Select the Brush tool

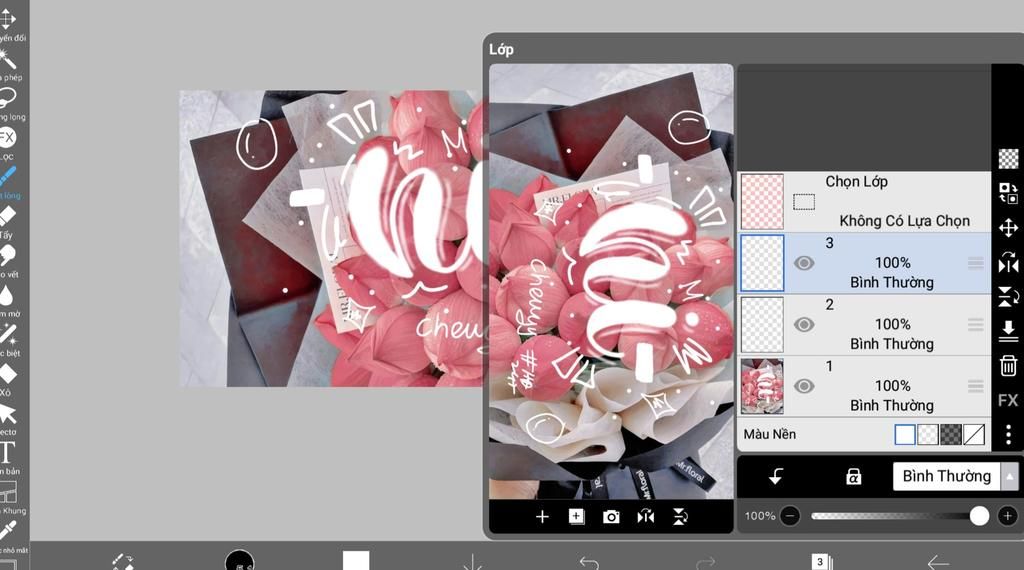click(x=7, y=177)
